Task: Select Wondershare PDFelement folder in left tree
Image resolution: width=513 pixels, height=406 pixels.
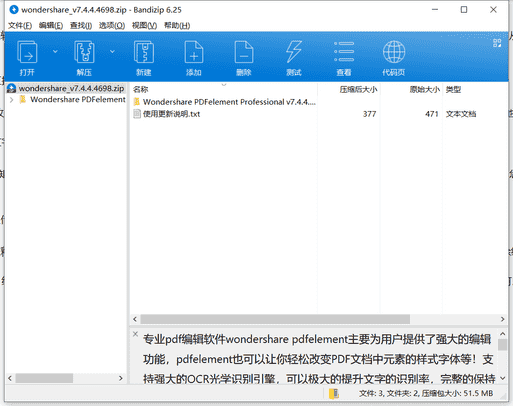Action: [x=78, y=99]
